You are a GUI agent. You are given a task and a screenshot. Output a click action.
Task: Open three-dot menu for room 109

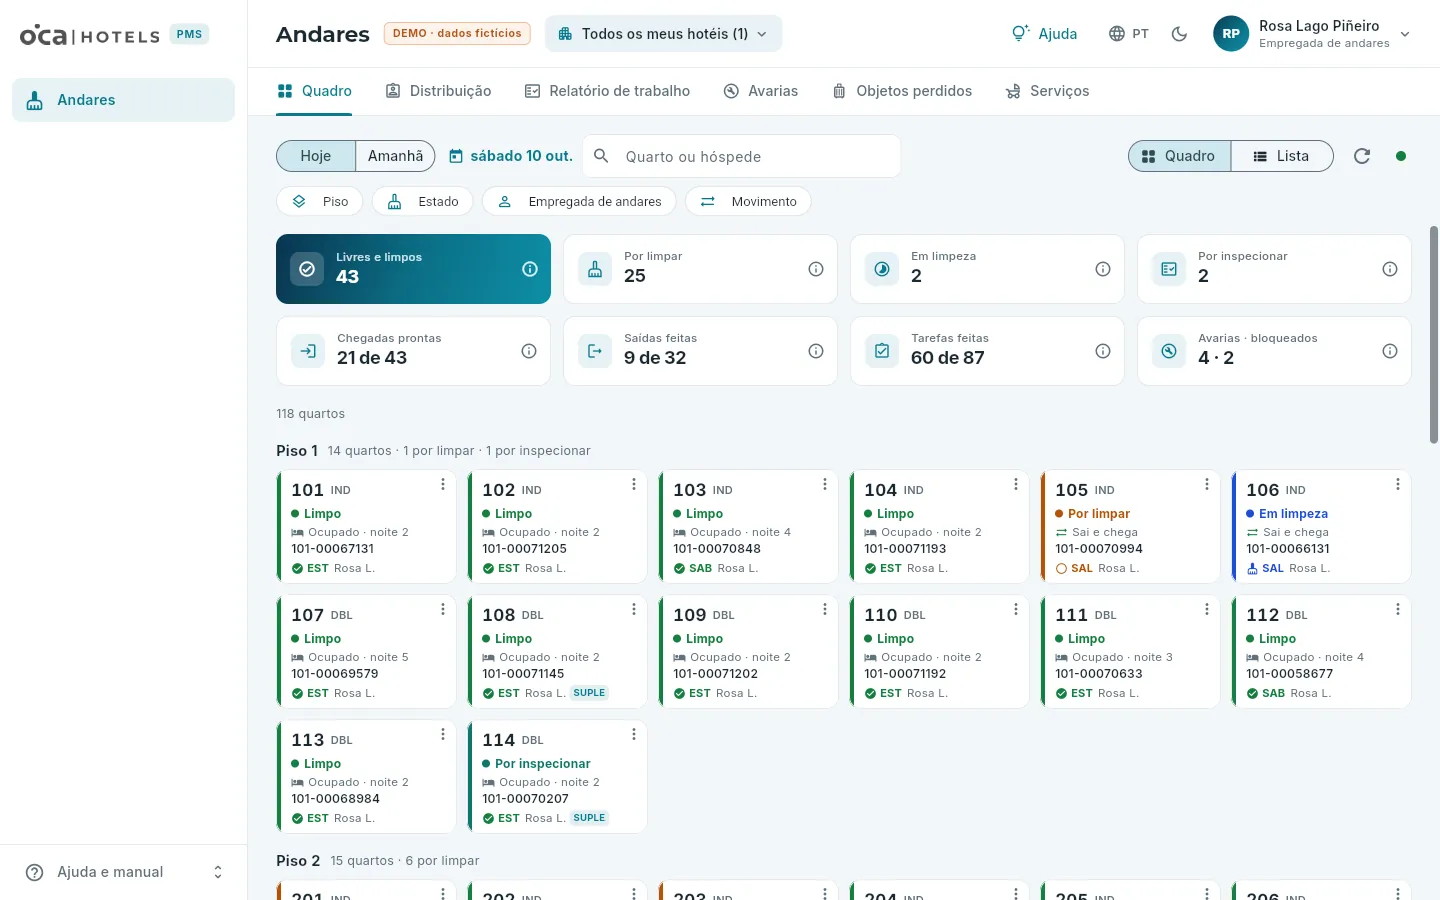[825, 609]
